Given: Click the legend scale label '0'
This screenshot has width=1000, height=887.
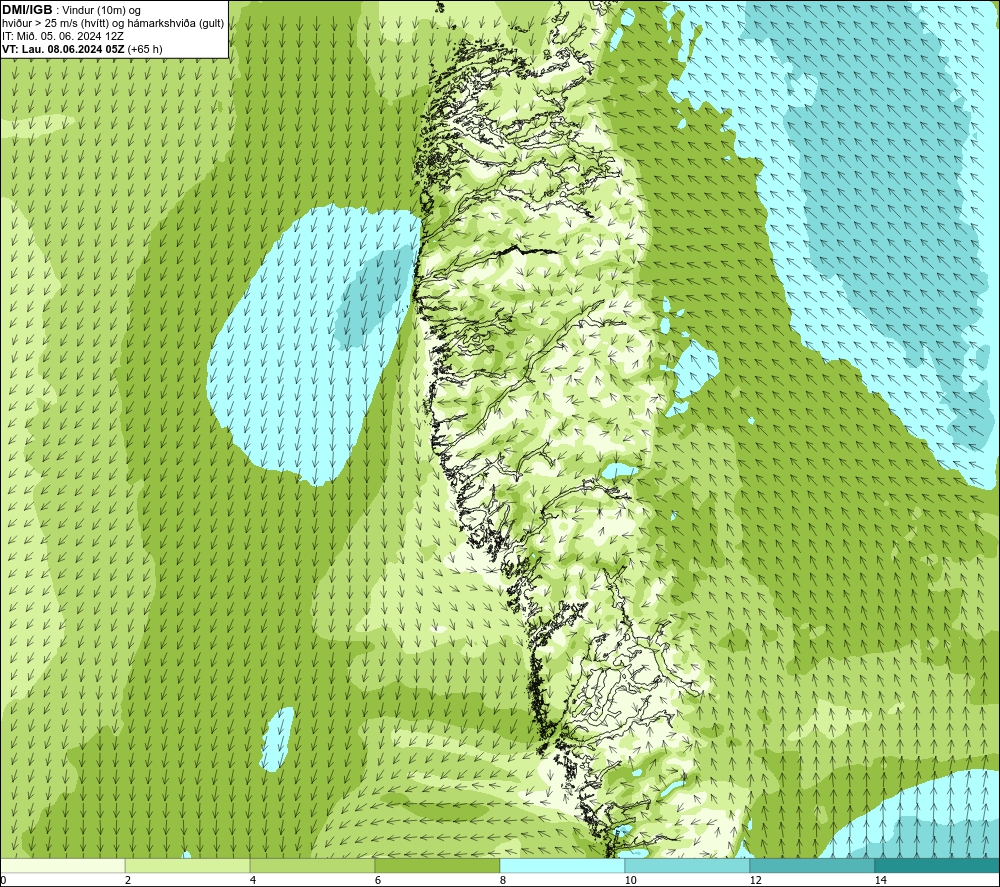Looking at the screenshot, I should click(3, 880).
